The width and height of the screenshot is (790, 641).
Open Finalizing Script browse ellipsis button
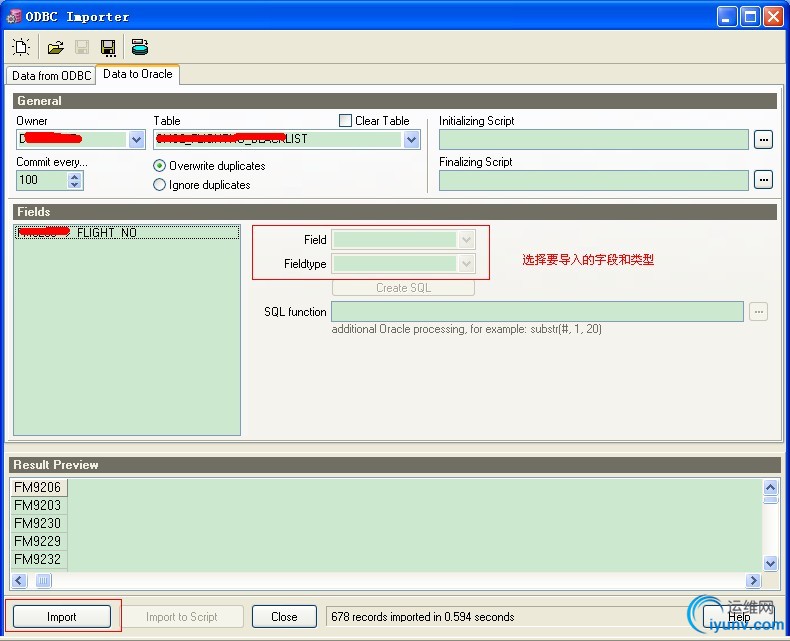tap(763, 179)
